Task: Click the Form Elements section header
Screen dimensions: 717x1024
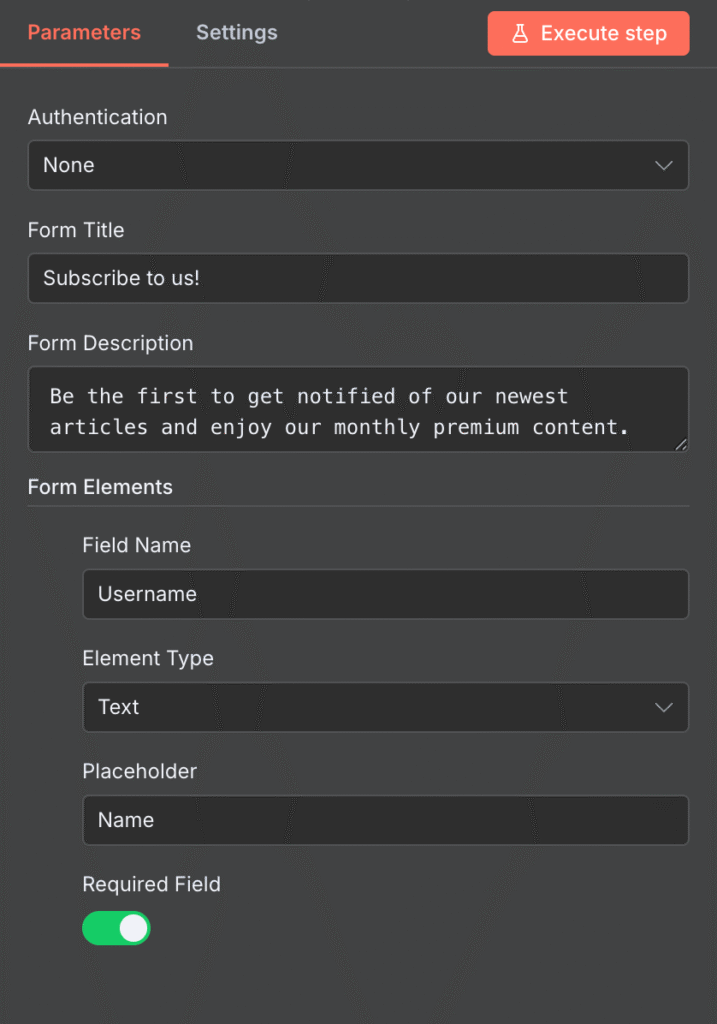Action: click(99, 487)
